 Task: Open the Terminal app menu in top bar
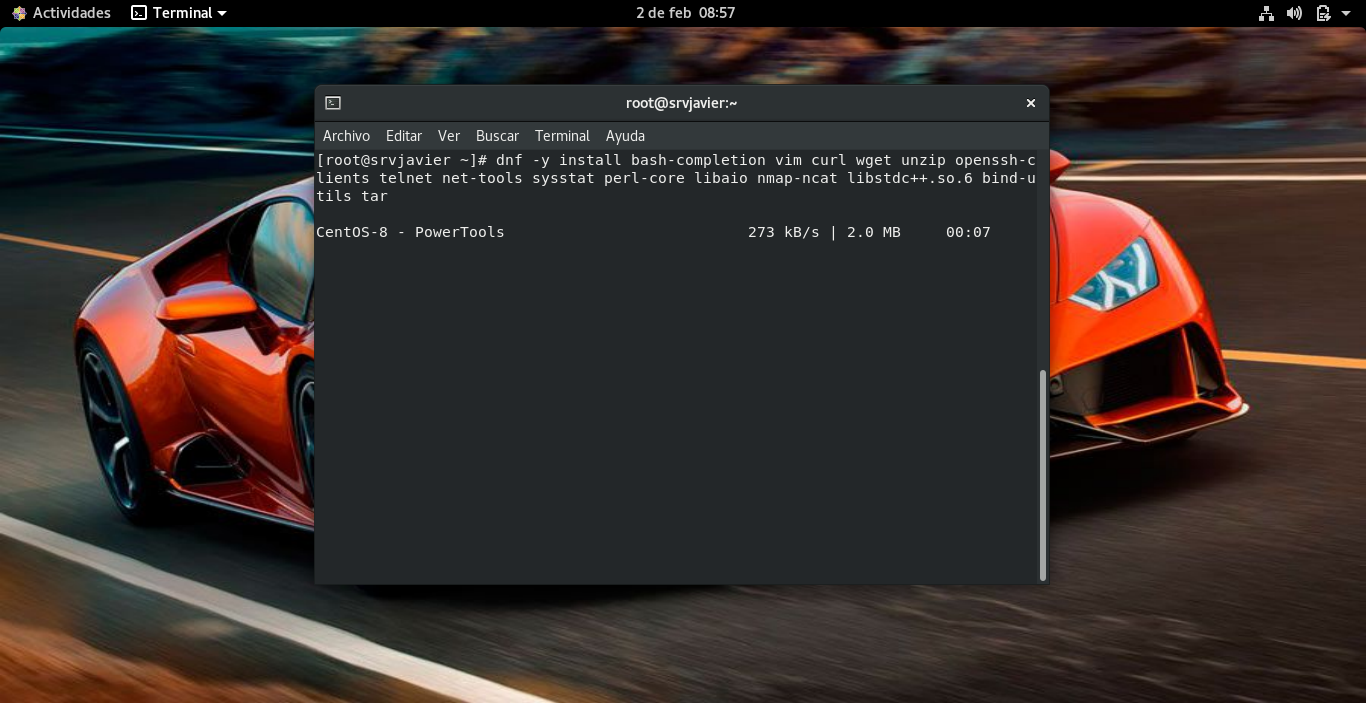(x=179, y=13)
